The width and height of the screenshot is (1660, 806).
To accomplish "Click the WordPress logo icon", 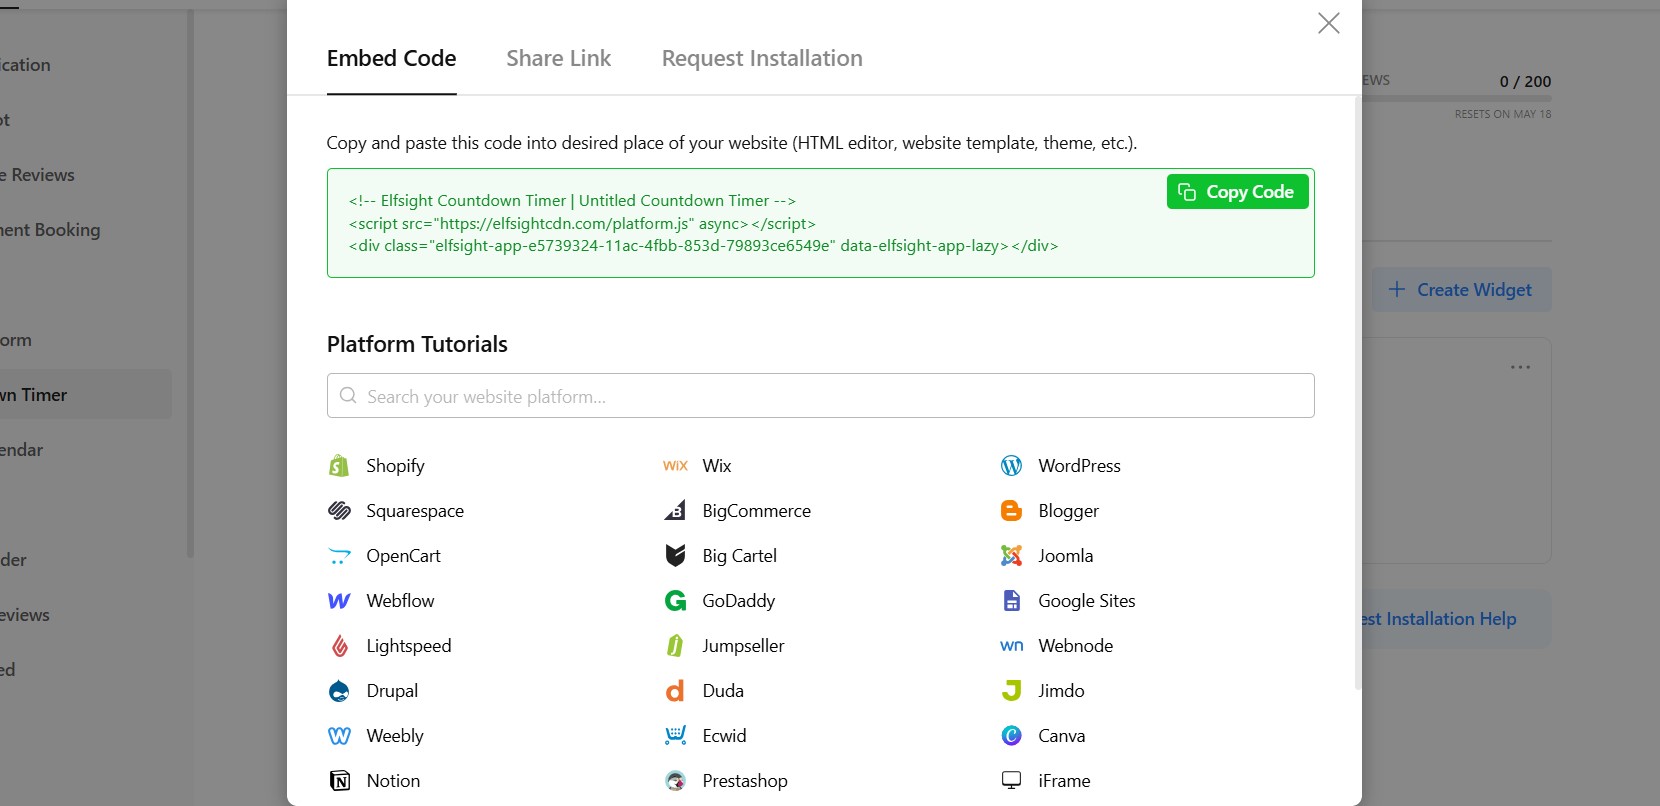I will click(x=1011, y=466).
